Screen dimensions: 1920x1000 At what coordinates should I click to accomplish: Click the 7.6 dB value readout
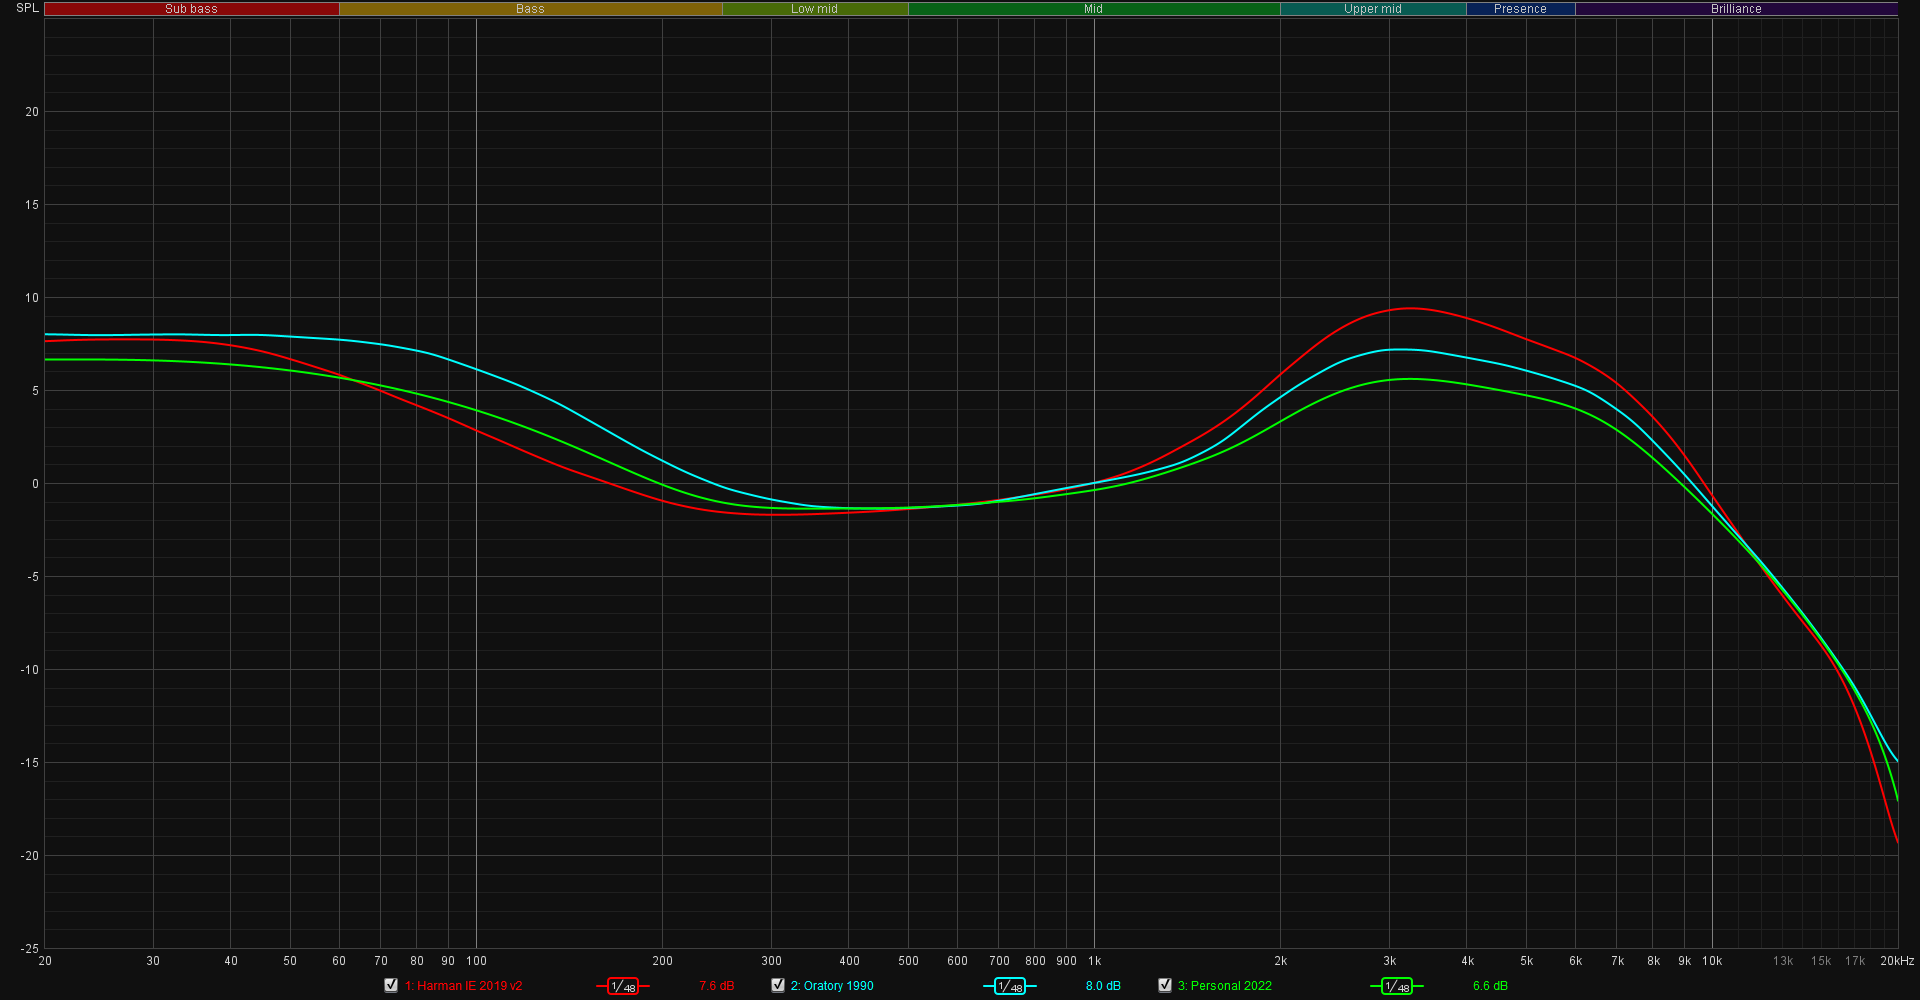[716, 986]
